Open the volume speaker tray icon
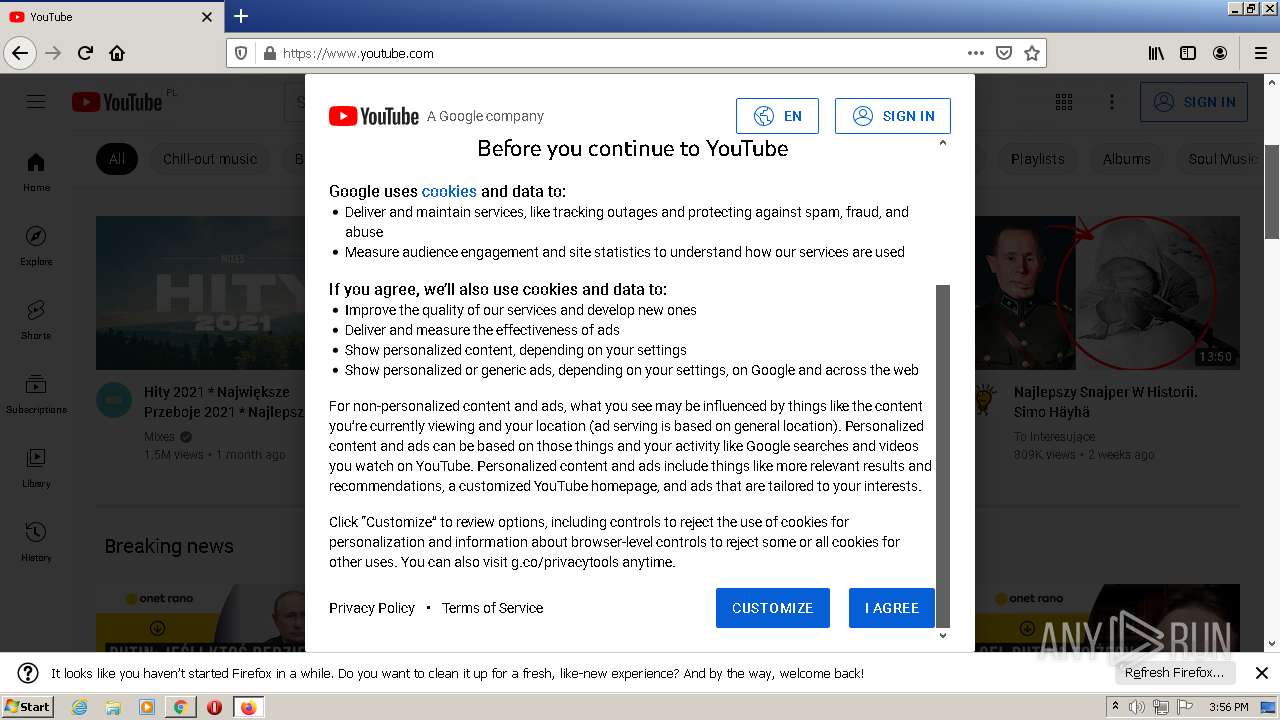The height and width of the screenshot is (720, 1280). (x=1137, y=707)
